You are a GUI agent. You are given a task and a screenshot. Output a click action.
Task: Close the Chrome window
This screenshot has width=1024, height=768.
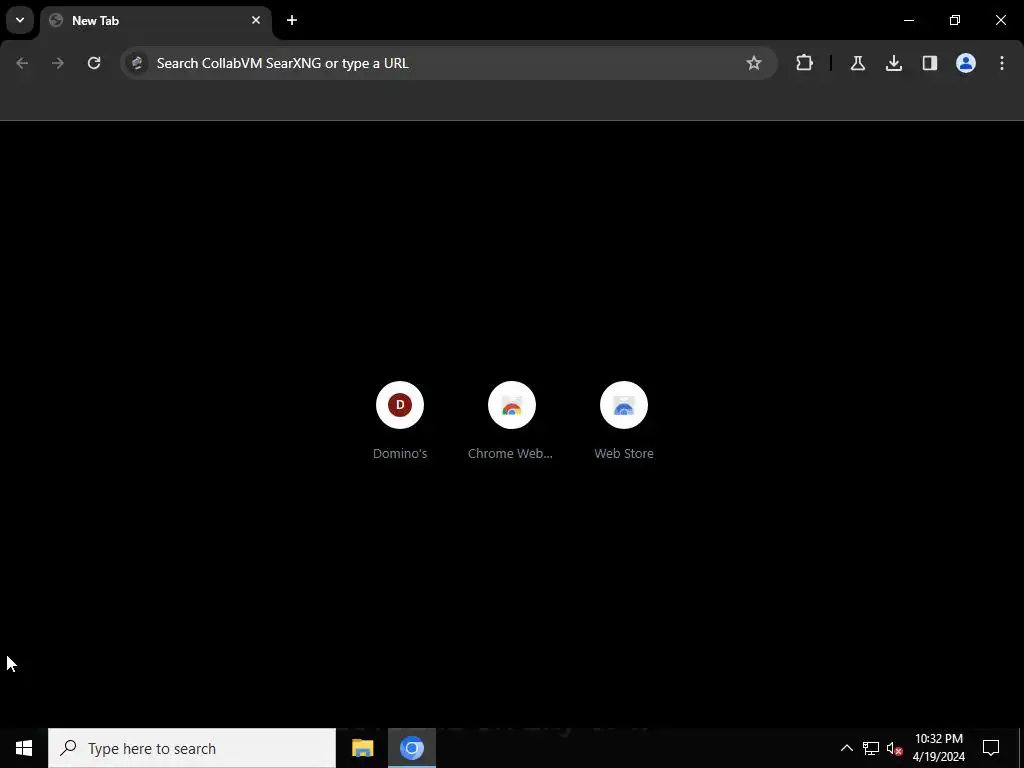(x=1000, y=20)
